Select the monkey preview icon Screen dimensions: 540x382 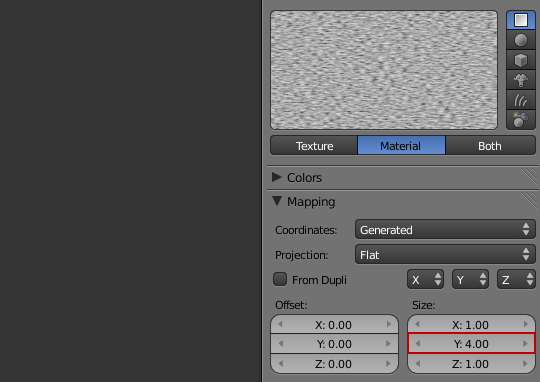click(x=521, y=80)
